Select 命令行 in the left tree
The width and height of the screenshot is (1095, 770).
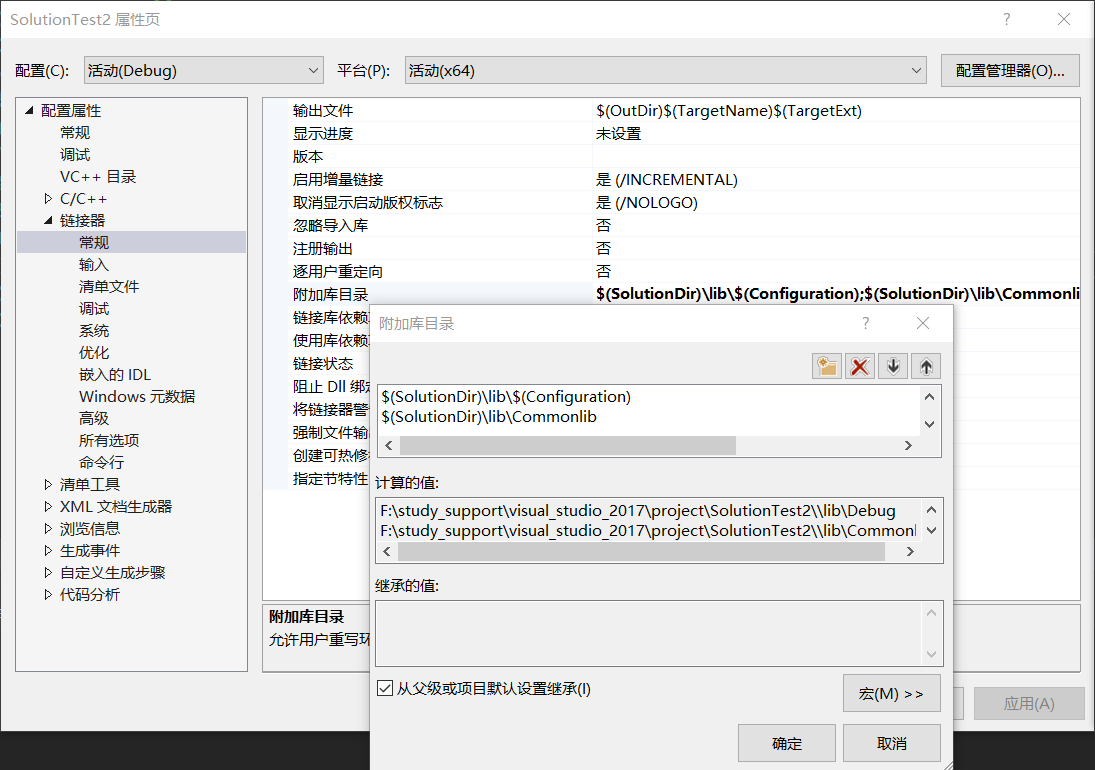(100, 462)
